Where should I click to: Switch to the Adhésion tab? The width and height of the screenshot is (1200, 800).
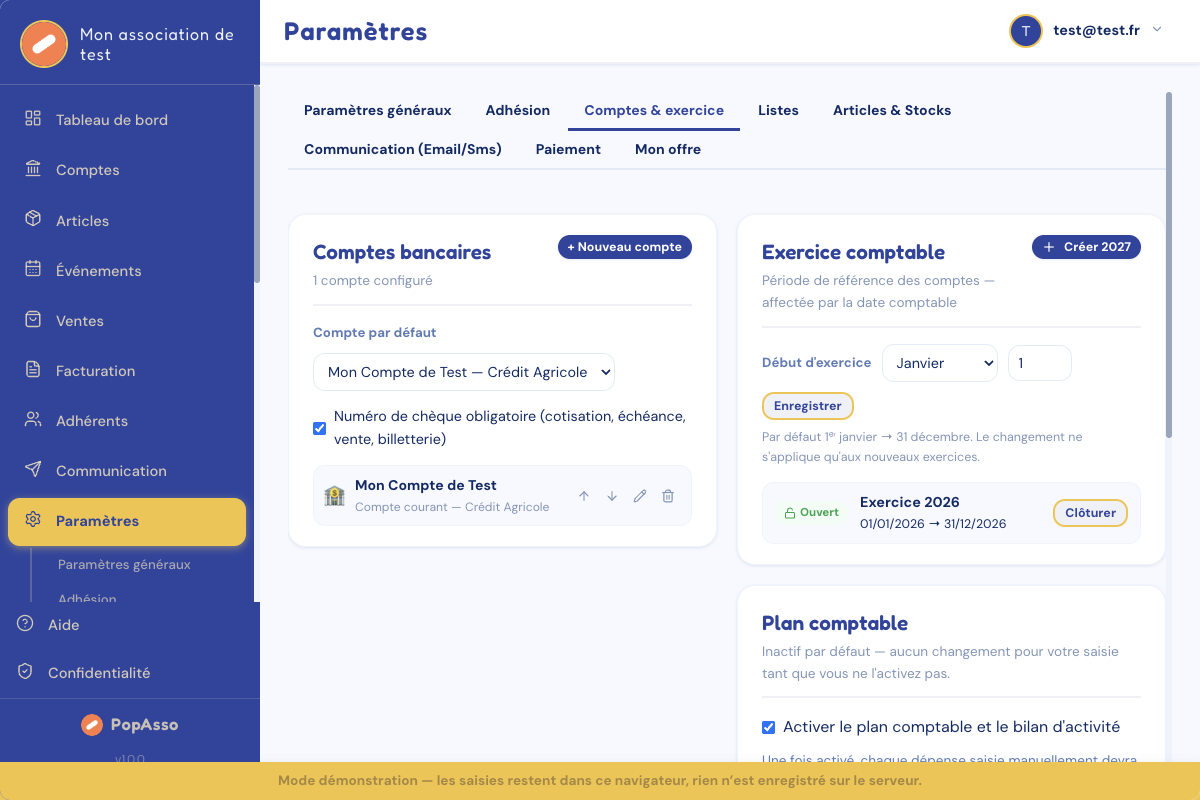[518, 110]
